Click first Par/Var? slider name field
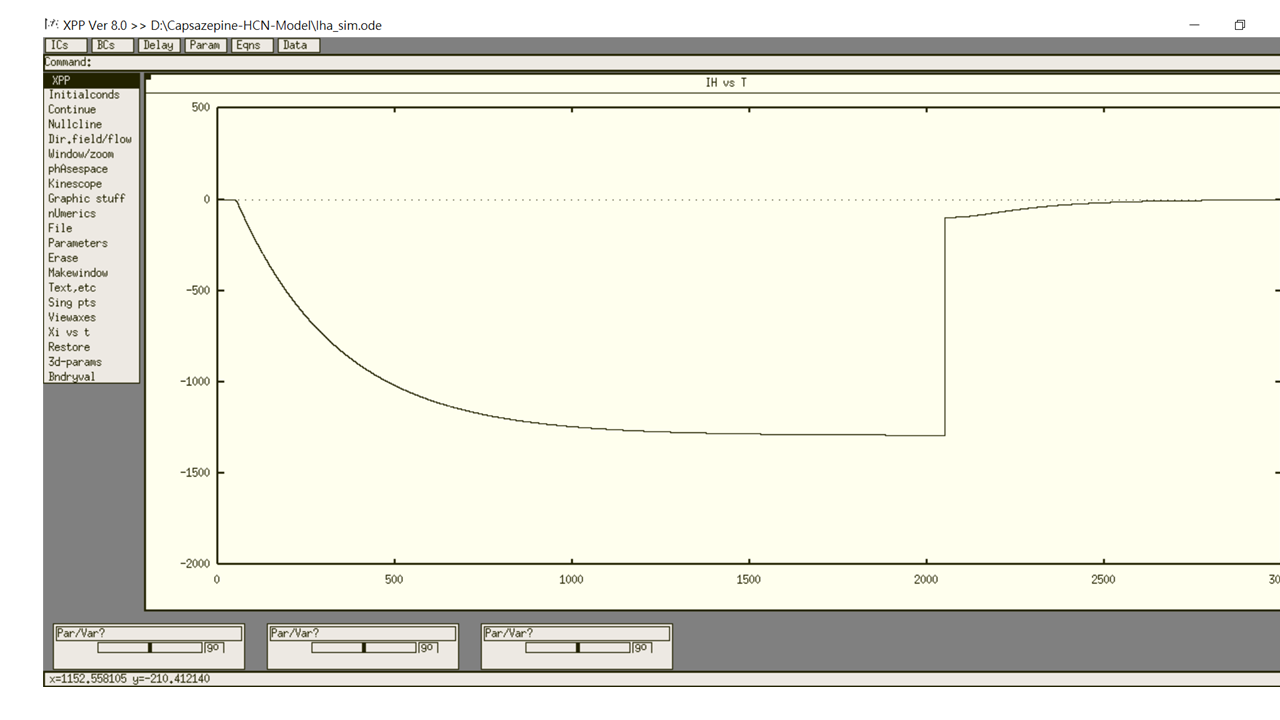The image size is (1280, 720). pyautogui.click(x=149, y=633)
